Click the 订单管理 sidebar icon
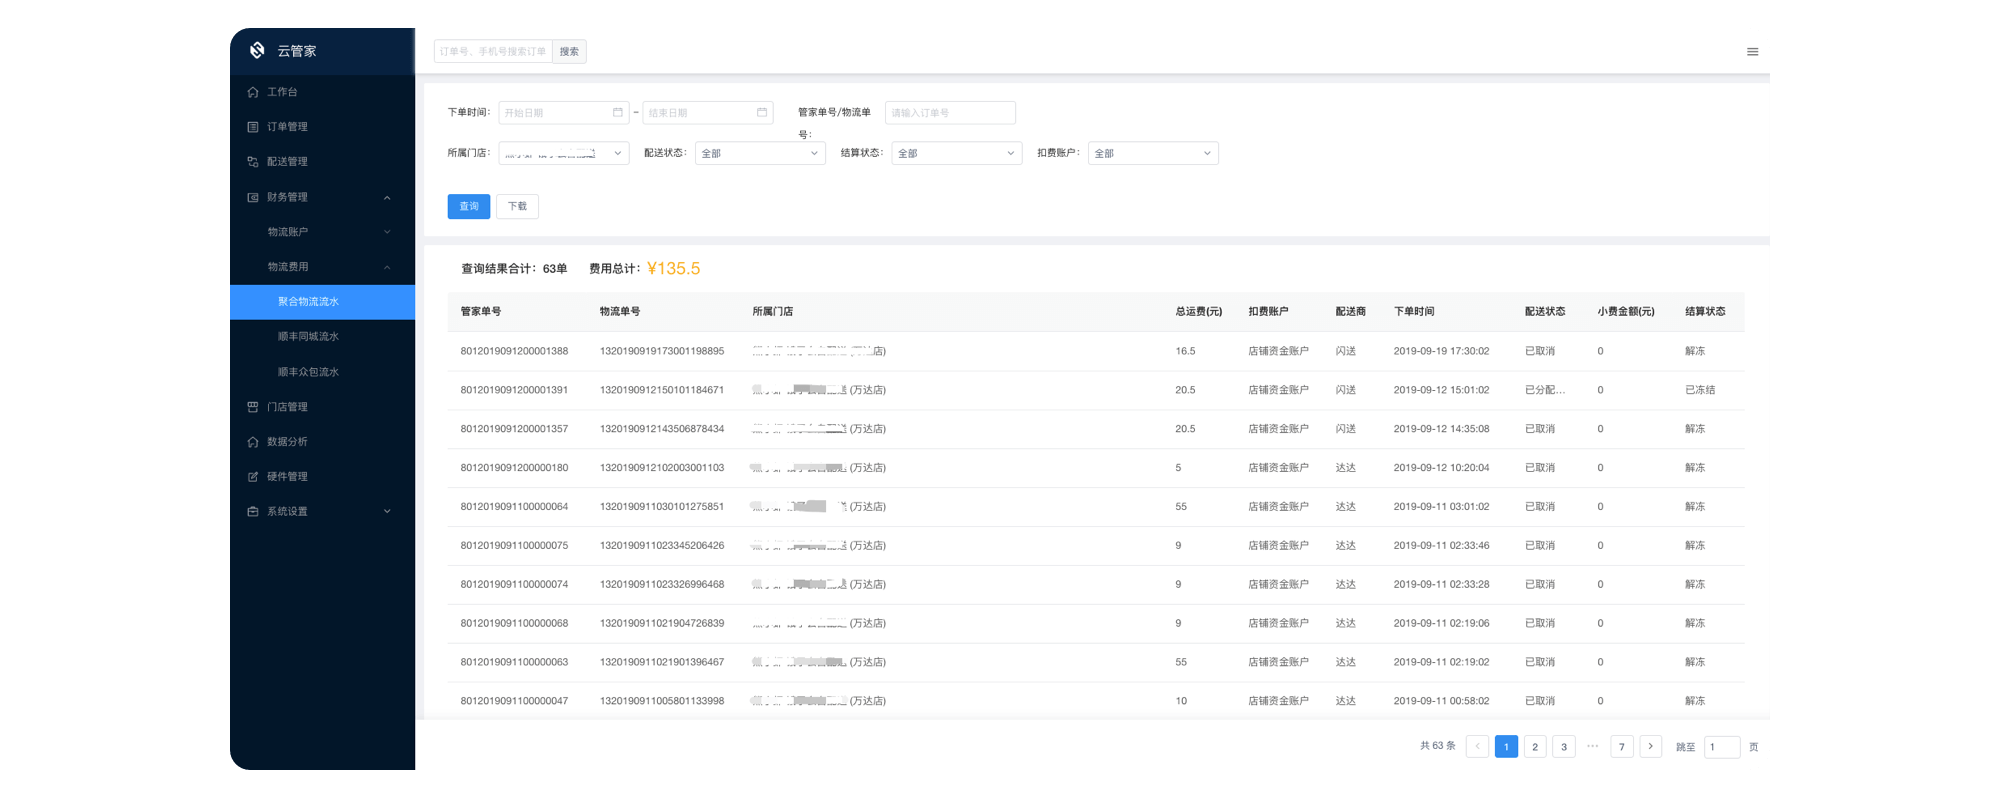Screen dimensions: 2000x800 pyautogui.click(x=253, y=127)
